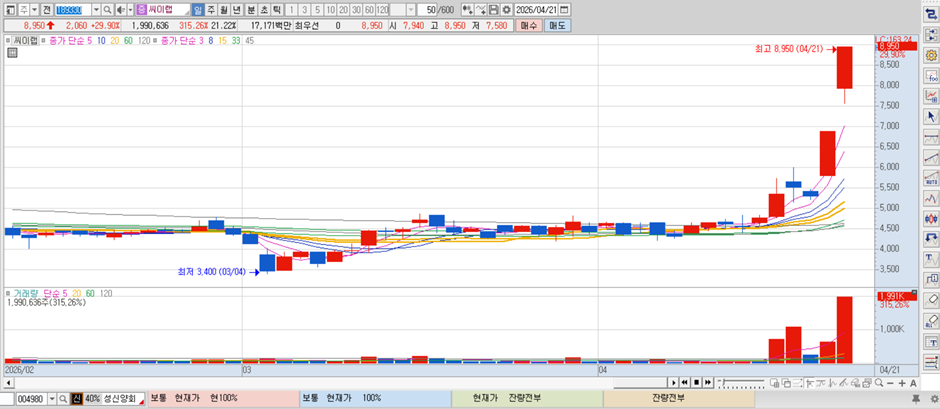Click the compare chart icon beside save icon
This screenshot has height=409, width=940.
(481, 10)
